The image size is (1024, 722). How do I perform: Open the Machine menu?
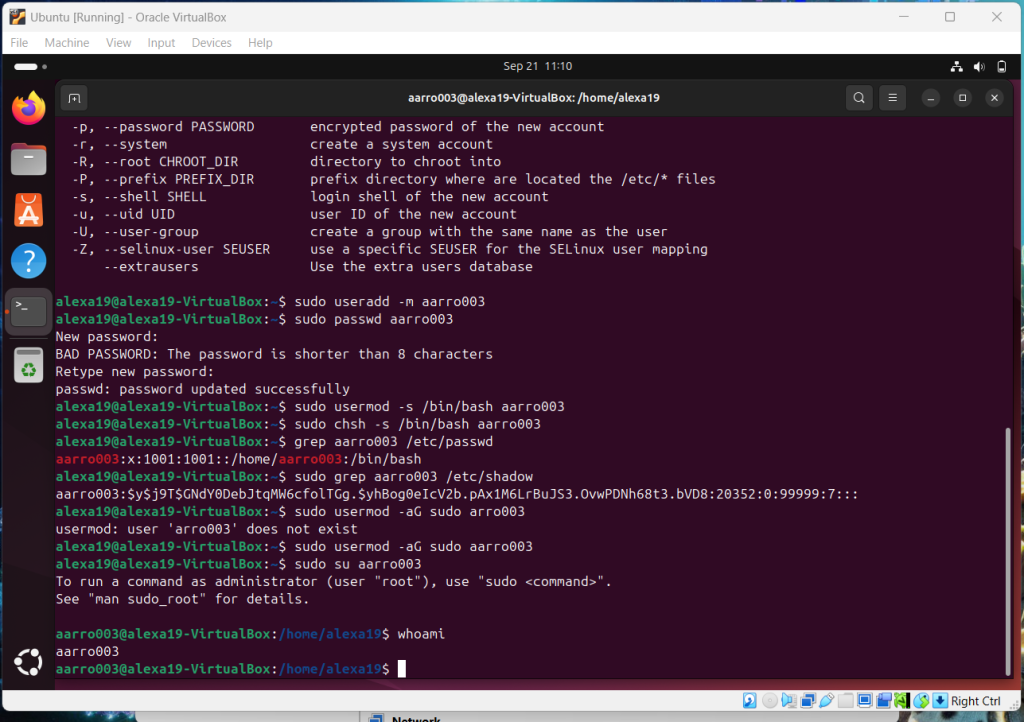click(x=67, y=43)
